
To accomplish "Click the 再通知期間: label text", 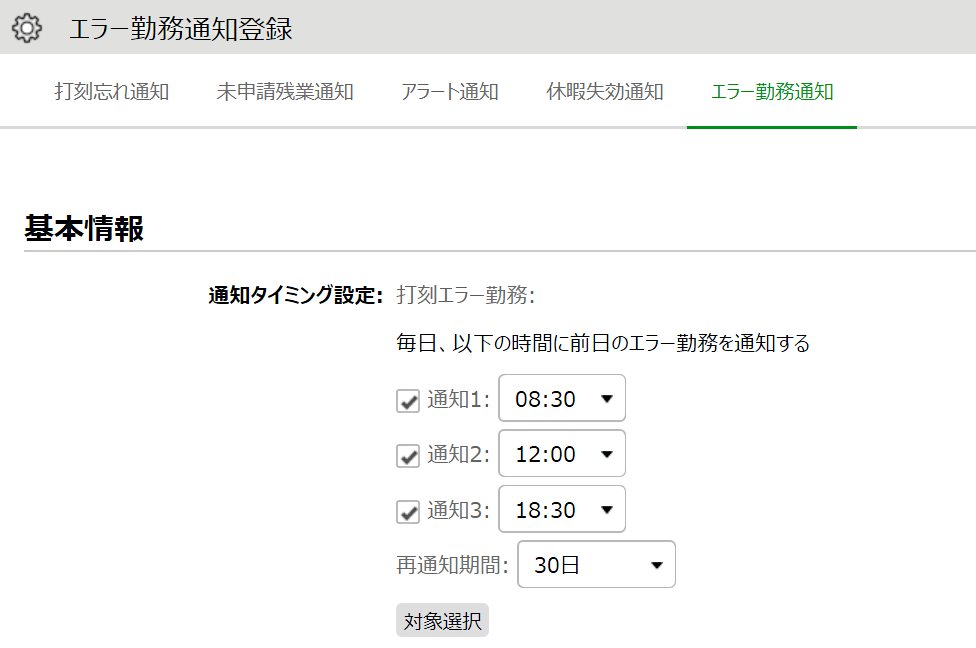I will tap(453, 565).
